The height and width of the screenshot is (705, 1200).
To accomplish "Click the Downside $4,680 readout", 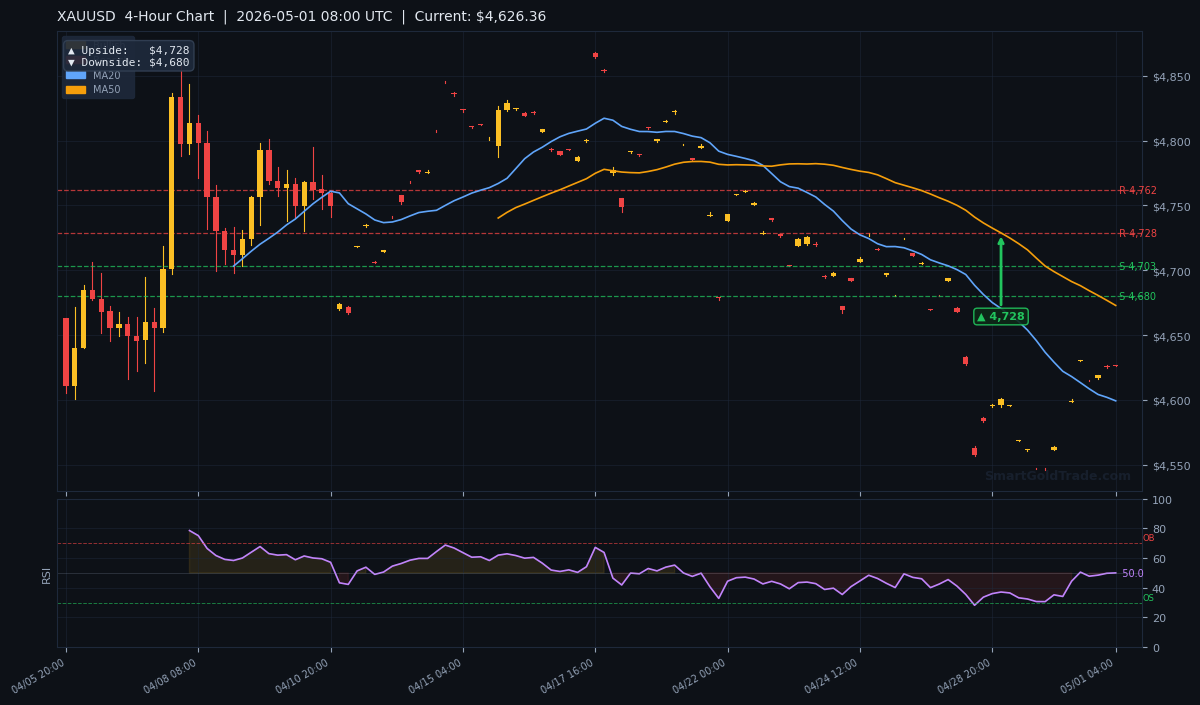I will [128, 62].
